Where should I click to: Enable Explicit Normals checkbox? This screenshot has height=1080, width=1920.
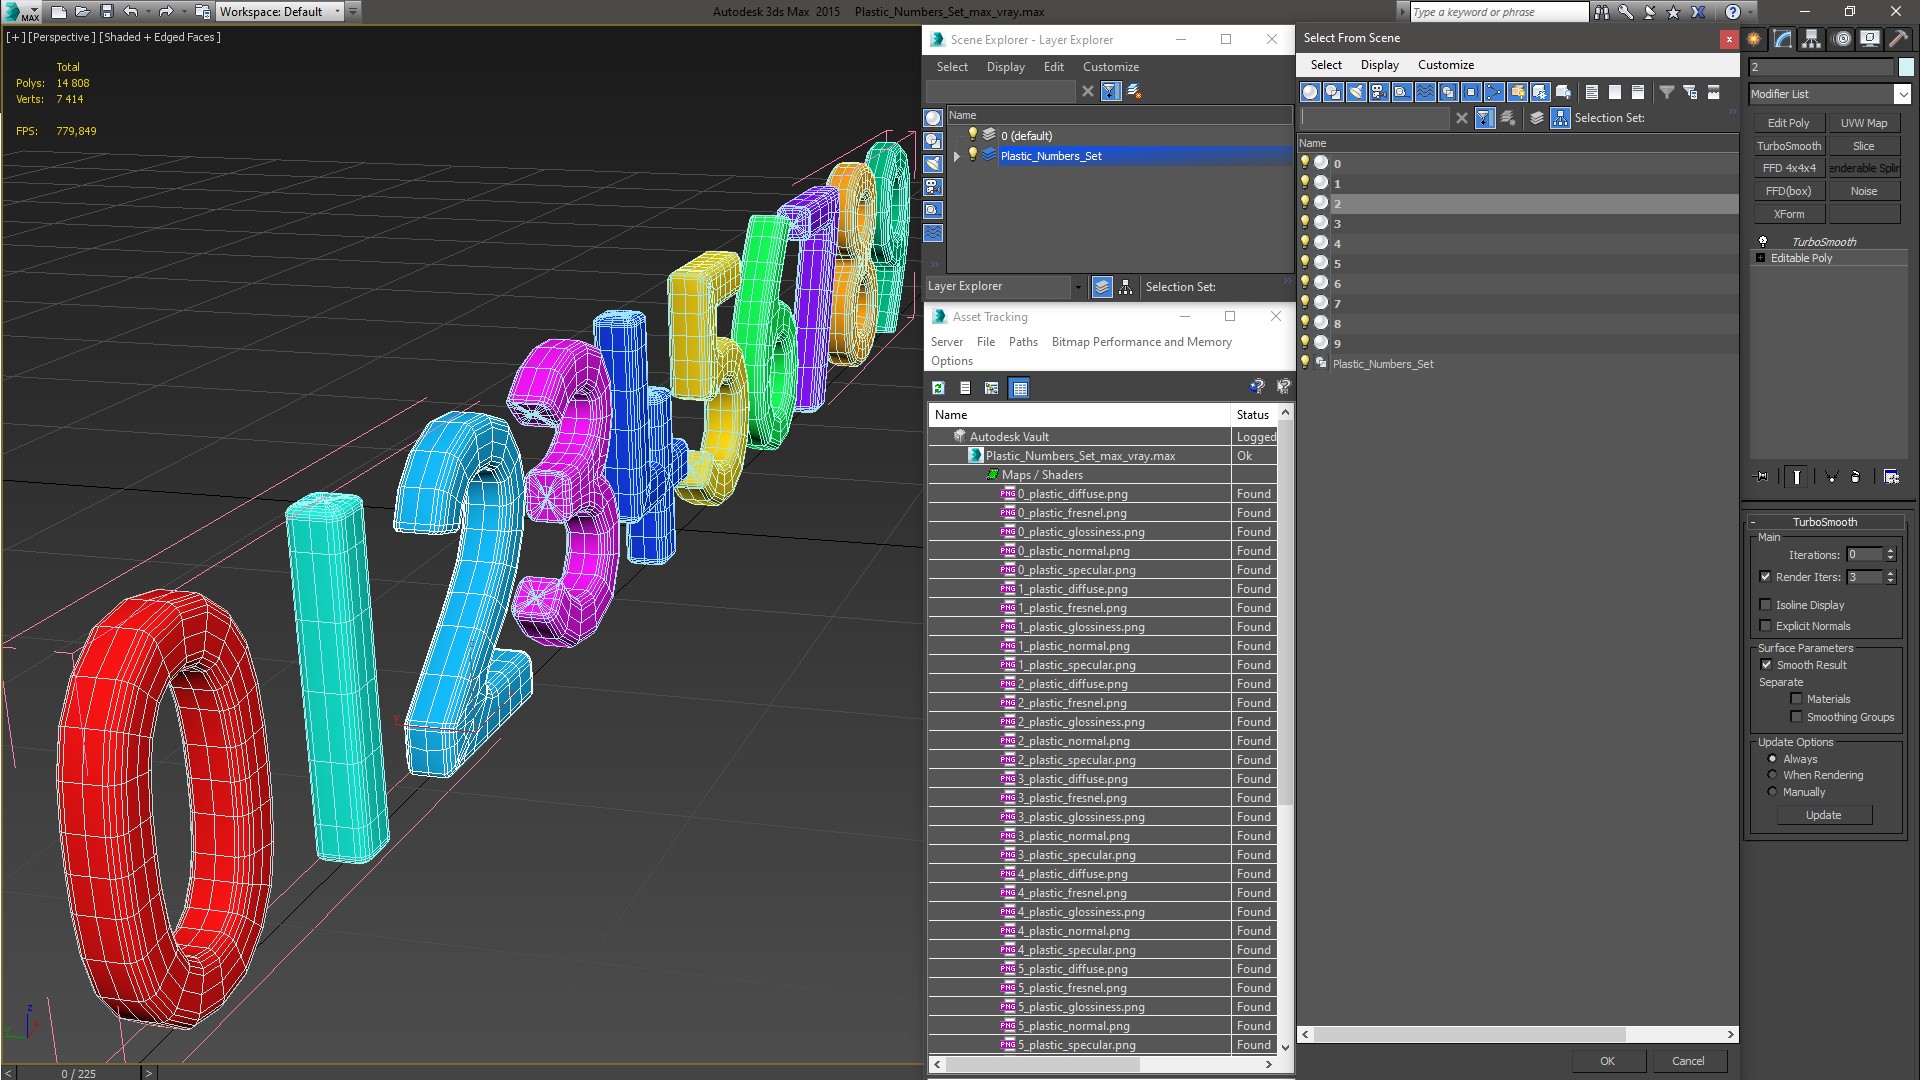coord(1765,626)
